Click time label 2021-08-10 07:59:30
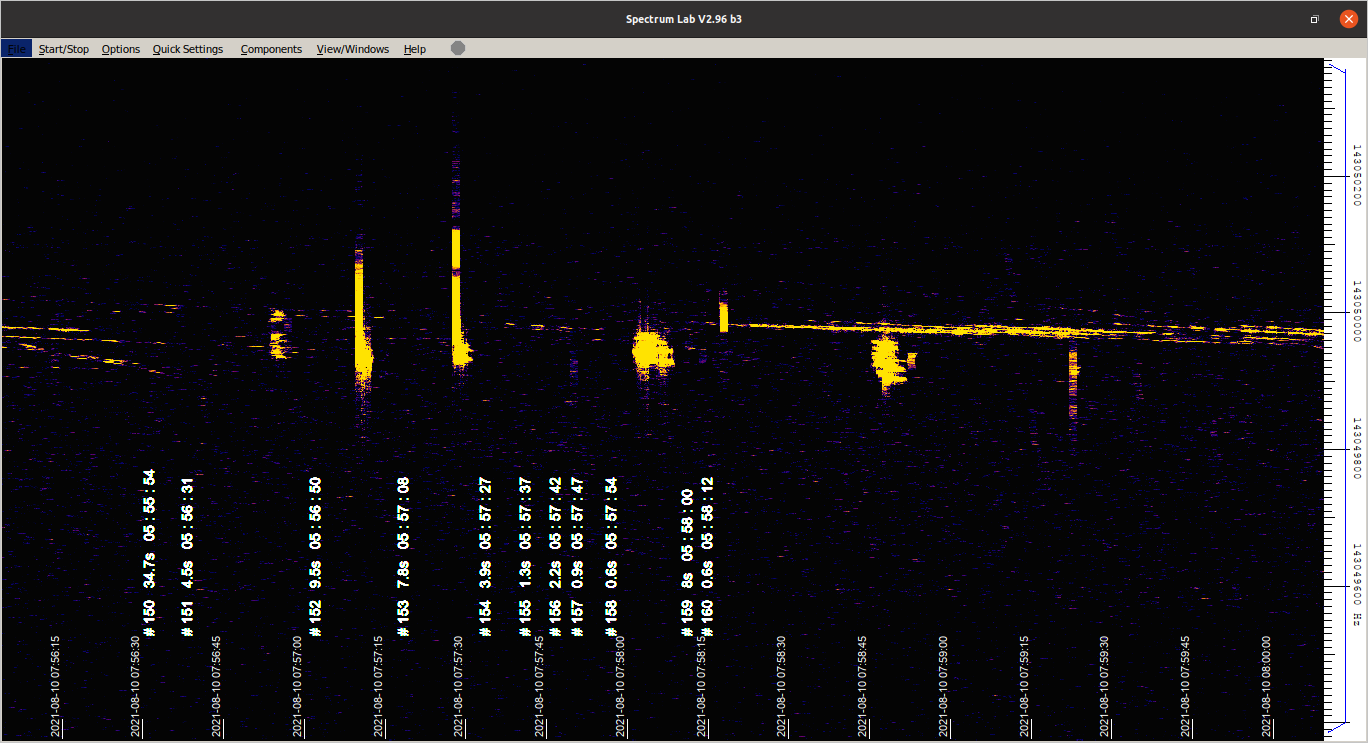Image resolution: width=1368 pixels, height=743 pixels. (1104, 686)
